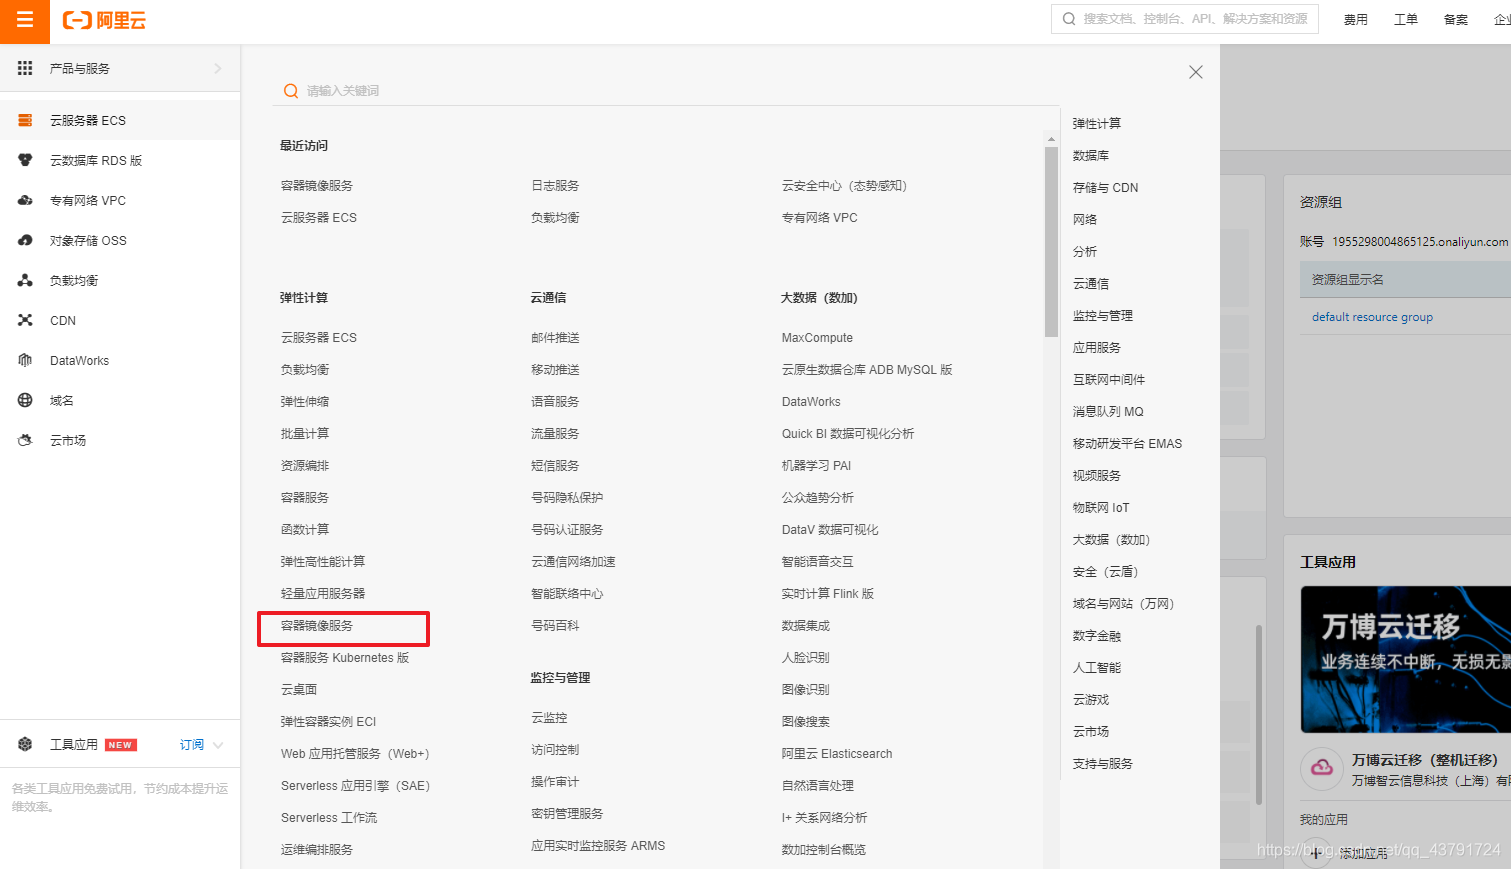This screenshot has width=1511, height=869.
Task: Open 容器服务 Kubernetes 版
Action: pos(345,658)
